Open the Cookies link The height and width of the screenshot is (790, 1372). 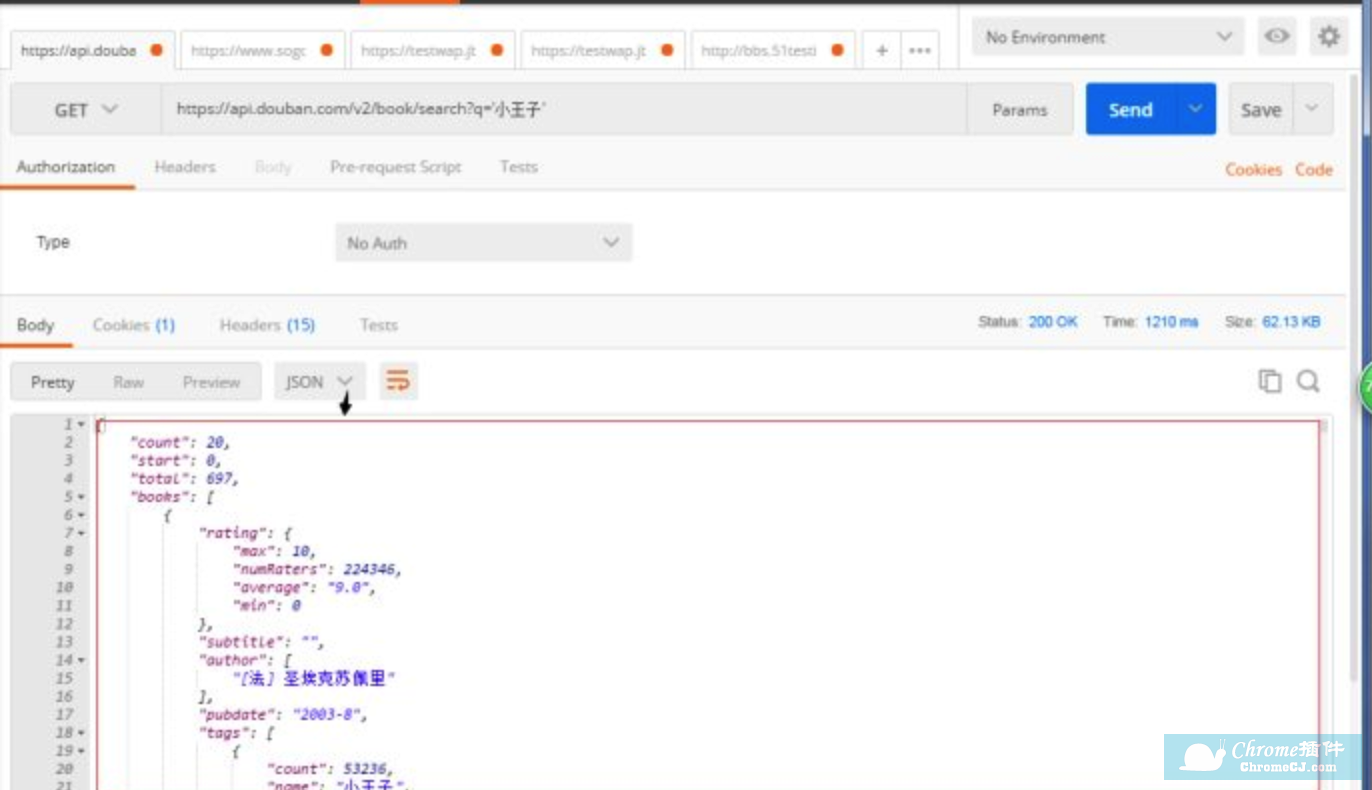[x=1253, y=169]
